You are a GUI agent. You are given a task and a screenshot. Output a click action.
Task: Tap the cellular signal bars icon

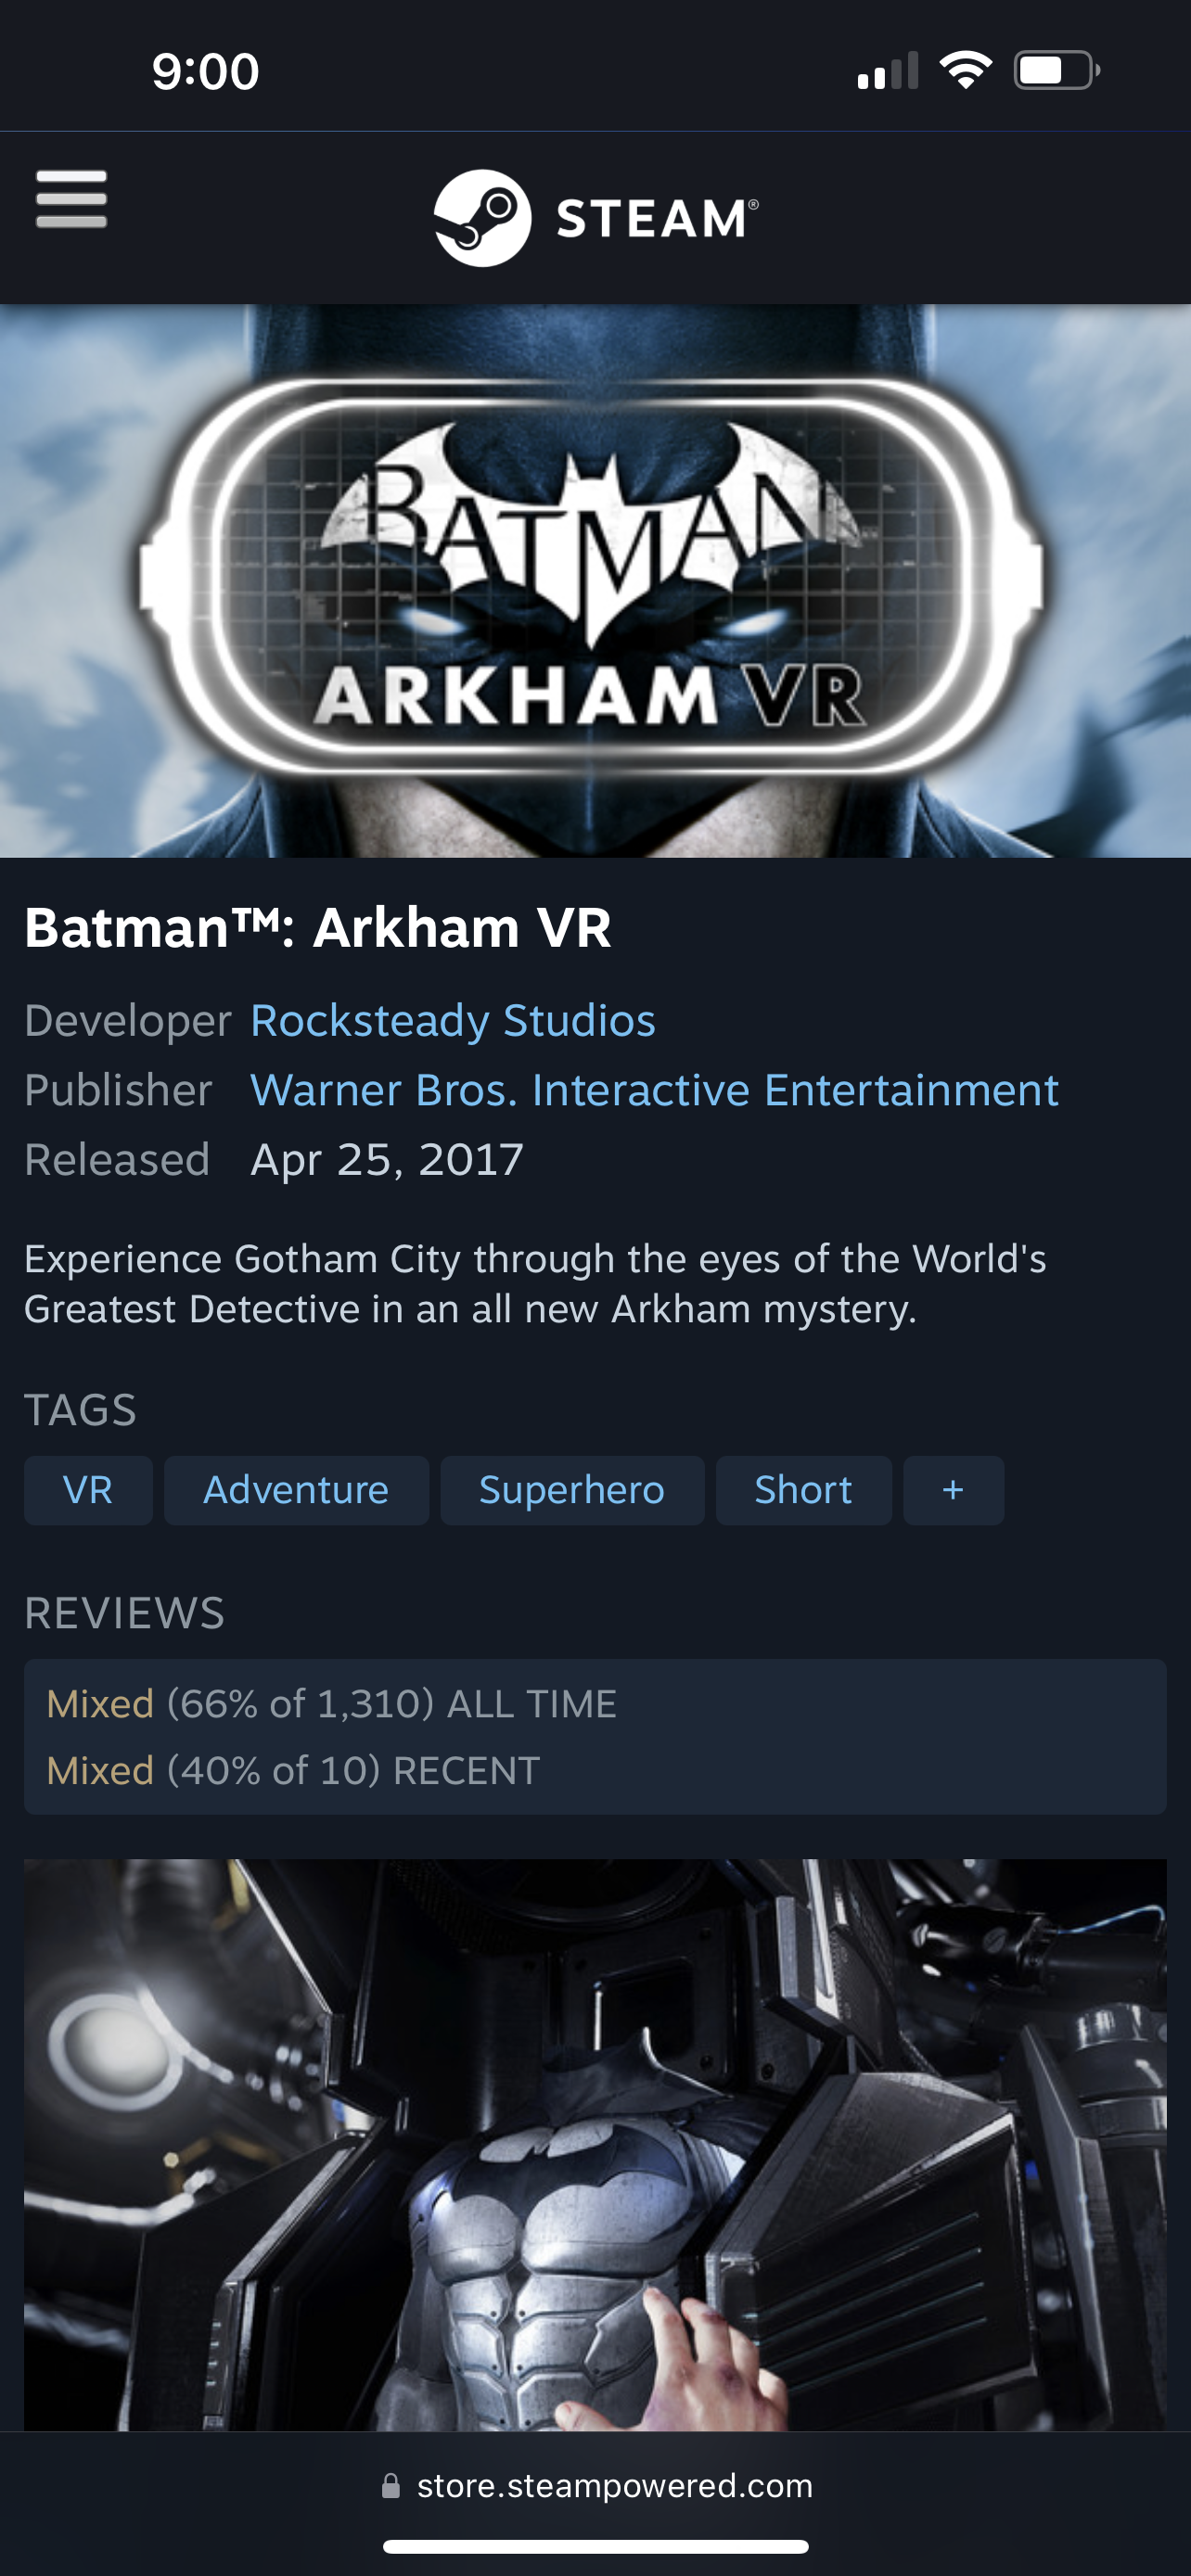888,71
